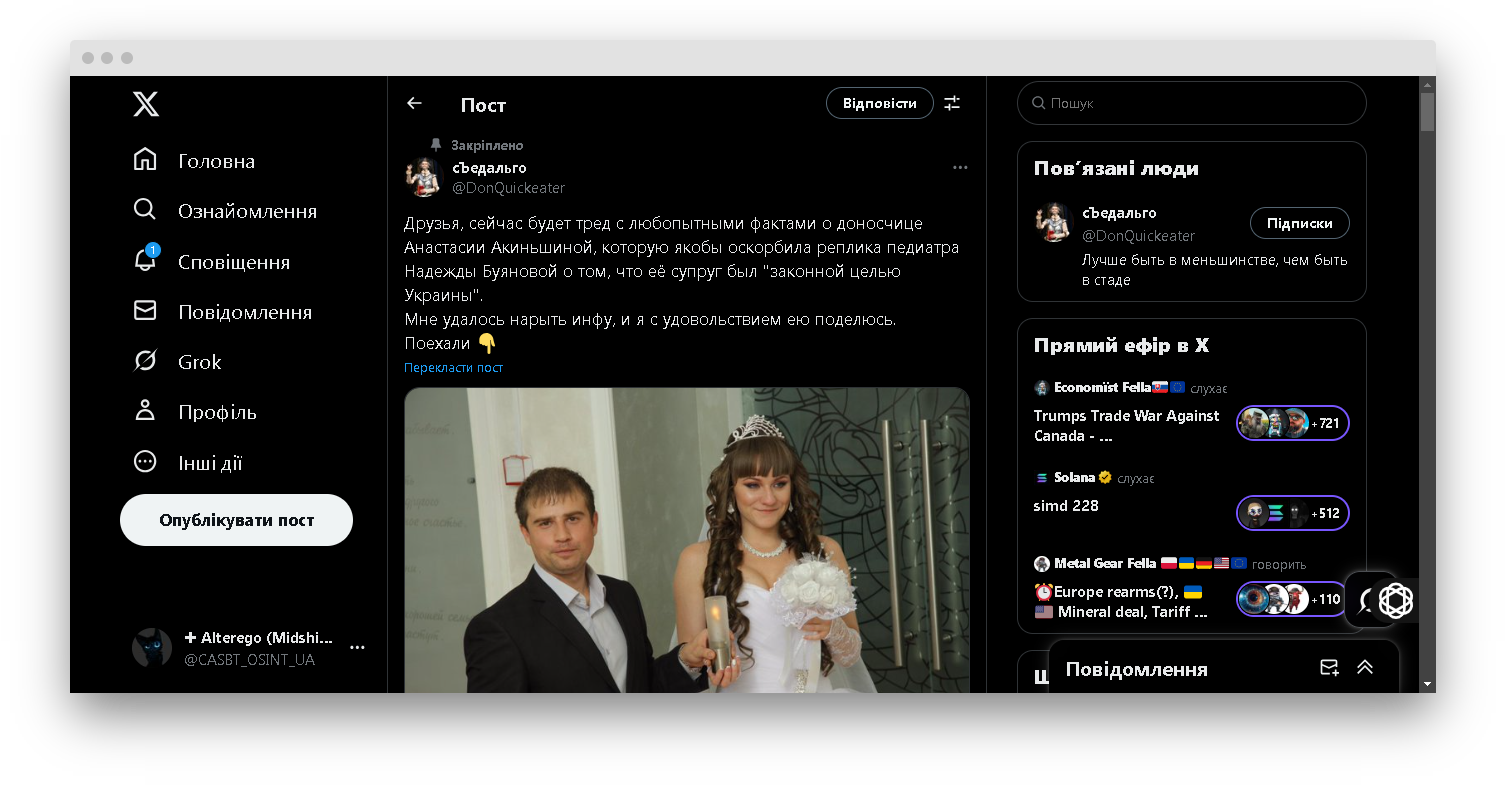Click Перекласти пост translate link
1506x793 pixels.
pos(453,368)
